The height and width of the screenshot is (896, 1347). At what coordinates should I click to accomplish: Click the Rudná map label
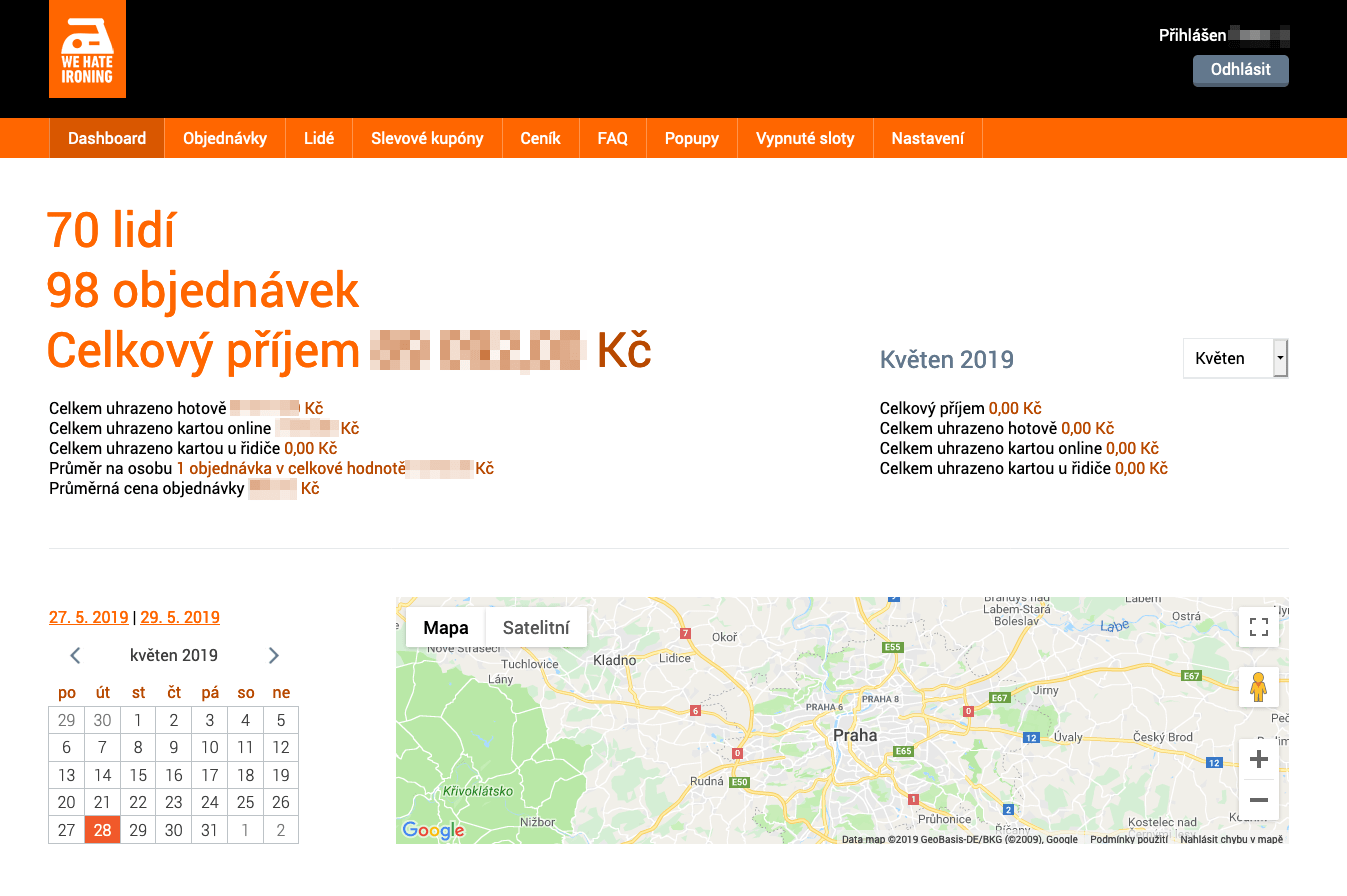pos(707,781)
